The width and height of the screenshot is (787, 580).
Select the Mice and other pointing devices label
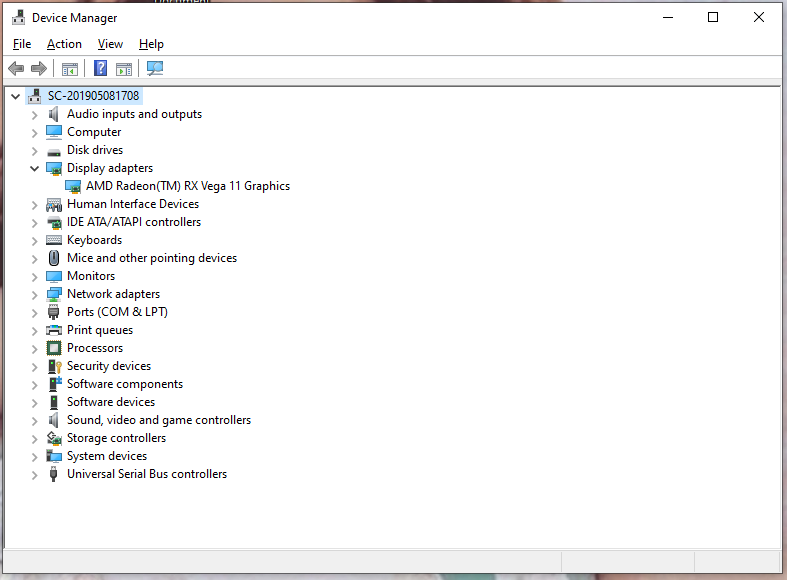(x=152, y=258)
